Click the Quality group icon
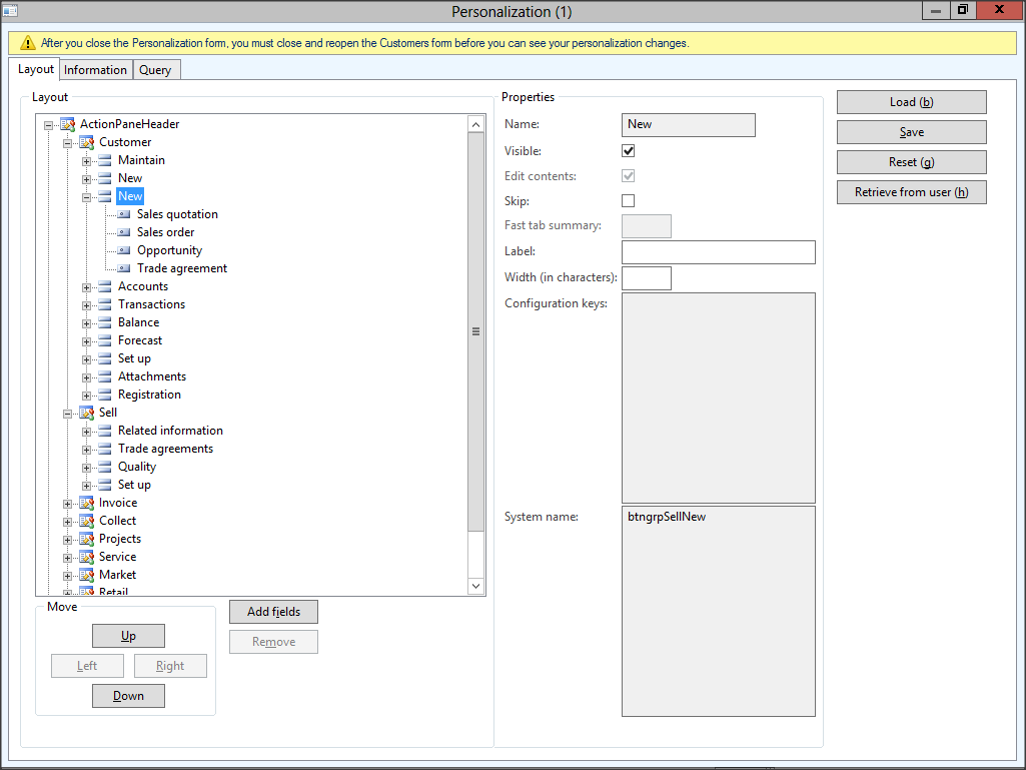Screen dimensions: 1026x770 tap(105, 467)
